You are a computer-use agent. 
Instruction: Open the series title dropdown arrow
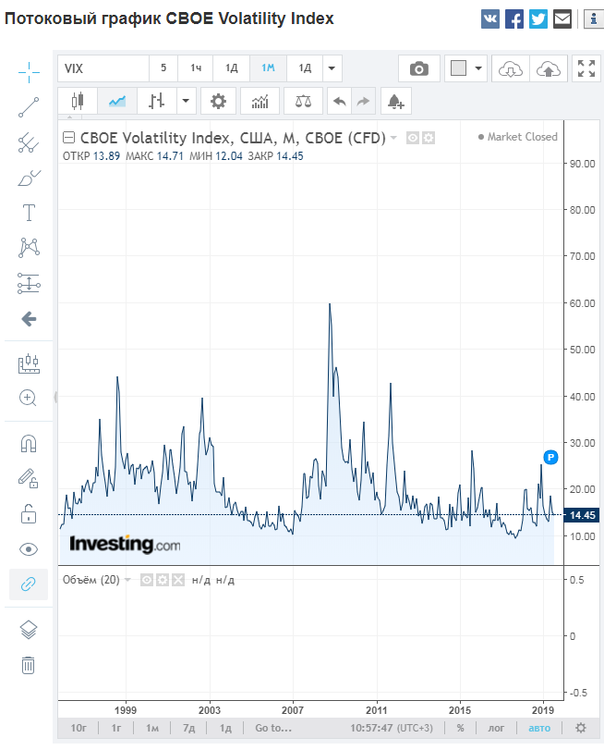coord(394,138)
